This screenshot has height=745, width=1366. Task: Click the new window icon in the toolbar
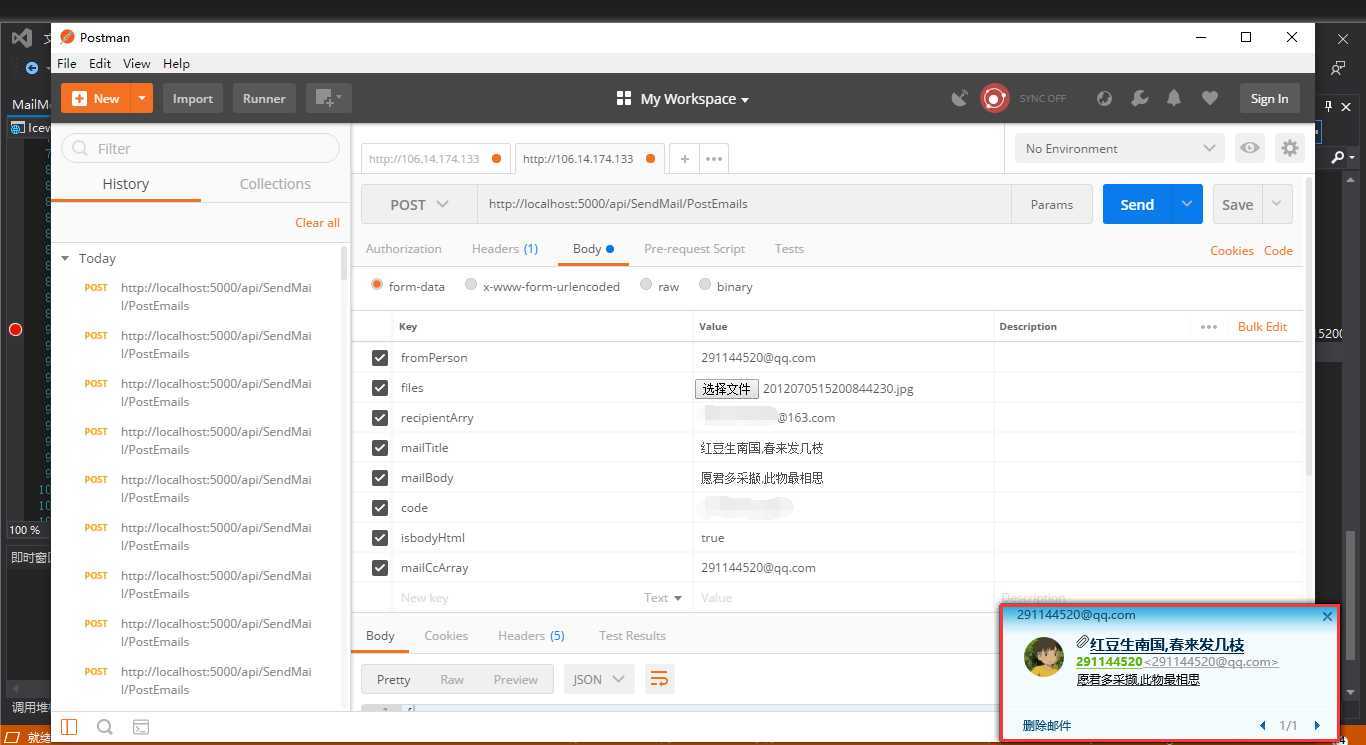[x=328, y=98]
